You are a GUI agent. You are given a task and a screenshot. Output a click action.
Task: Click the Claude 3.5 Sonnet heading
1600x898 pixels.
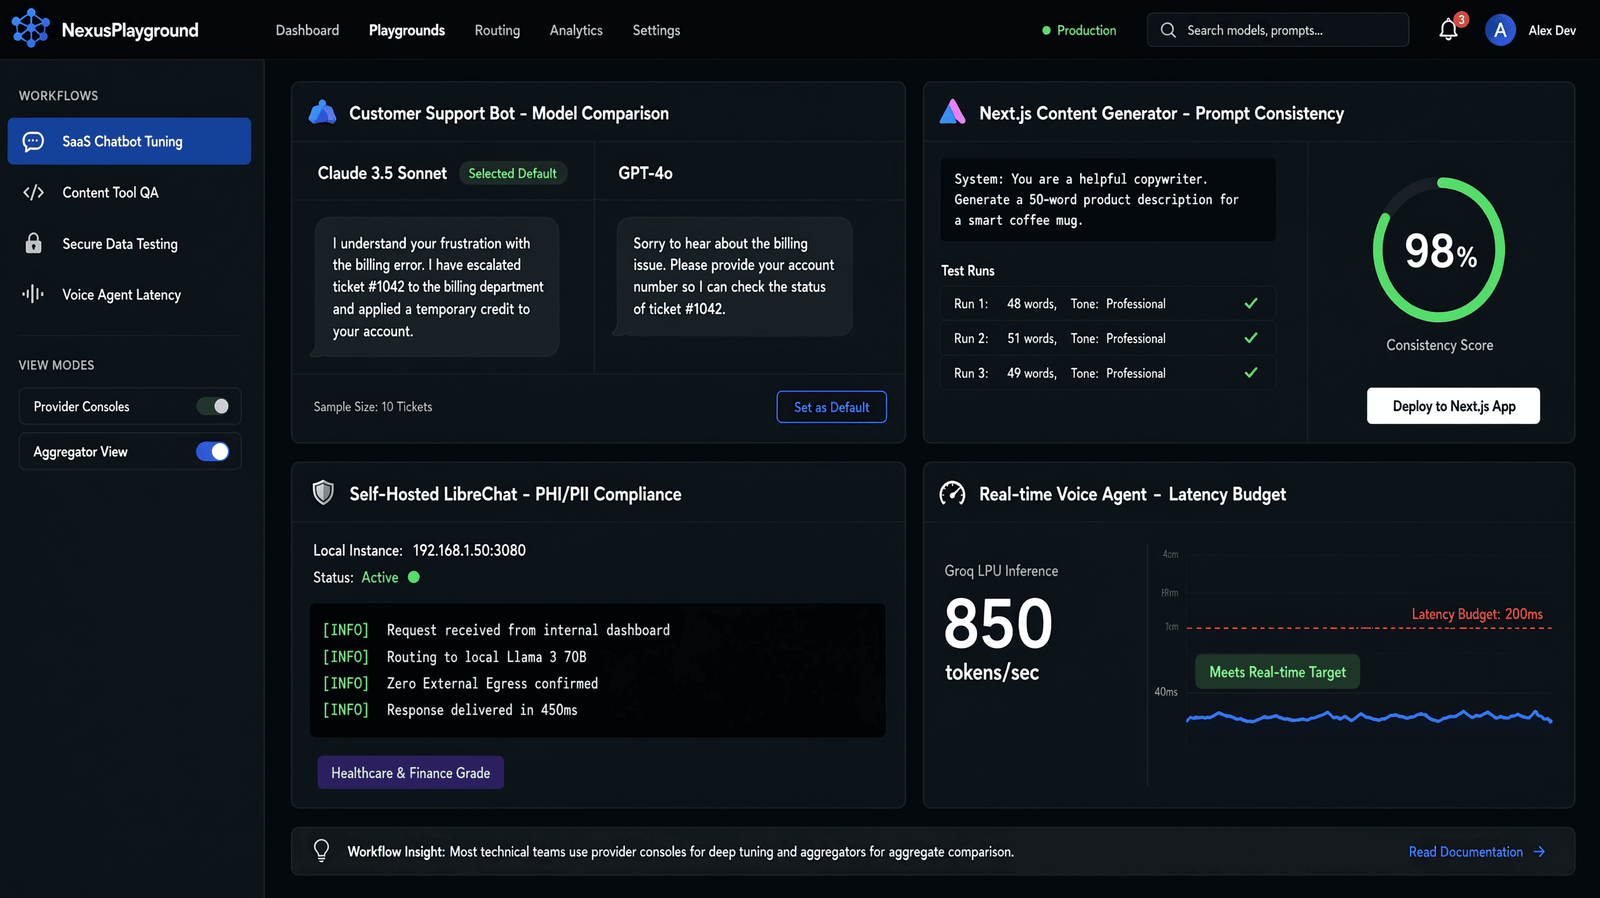click(382, 173)
